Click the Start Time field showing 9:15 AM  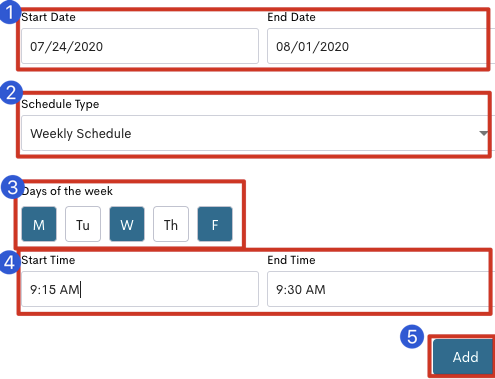tap(140, 289)
